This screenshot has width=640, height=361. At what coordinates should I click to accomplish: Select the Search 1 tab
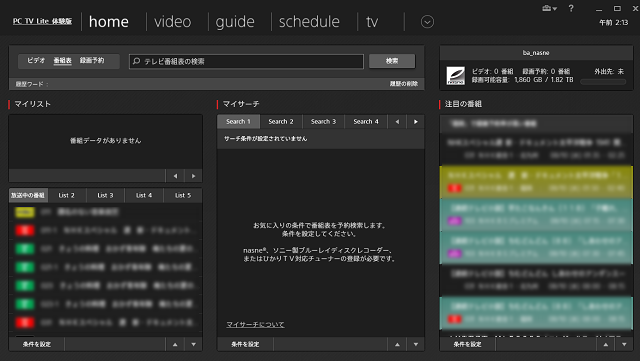[238, 122]
